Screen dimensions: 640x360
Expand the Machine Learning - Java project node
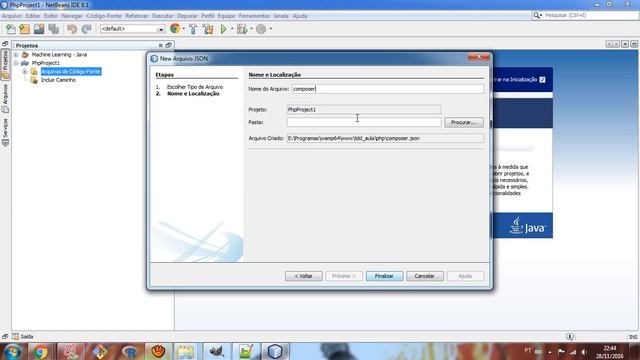[x=16, y=54]
